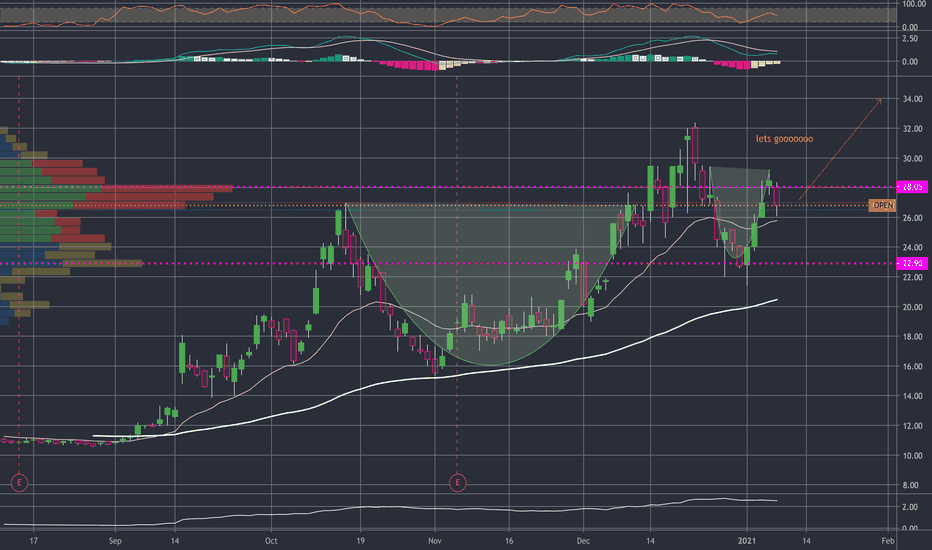Click the 32.00 price axis label
Image resolution: width=932 pixels, height=550 pixels.
(912, 128)
